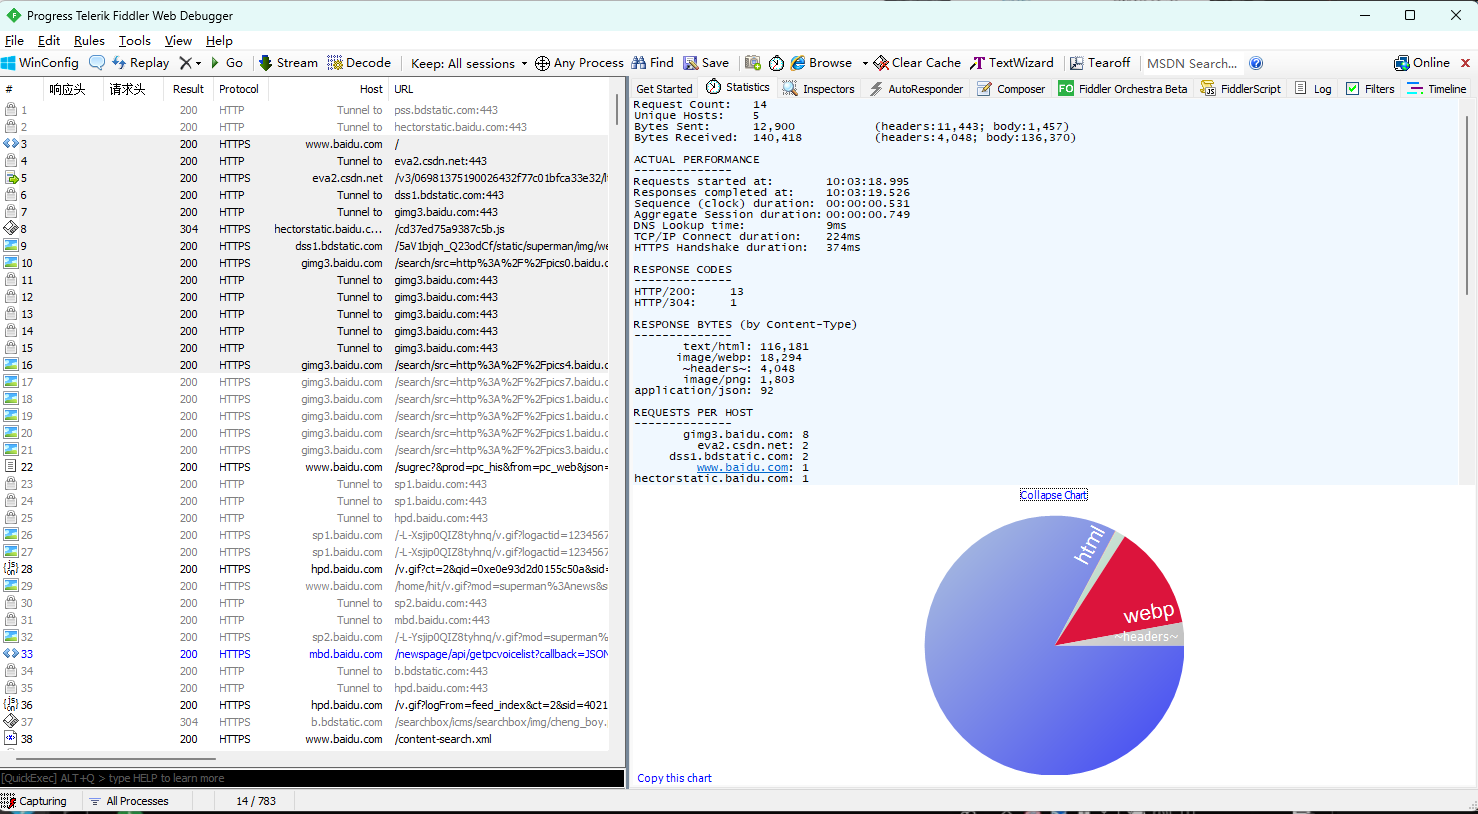Screen dimensions: 1478x814
Task: Open the AutoResponder tab
Action: 916,89
